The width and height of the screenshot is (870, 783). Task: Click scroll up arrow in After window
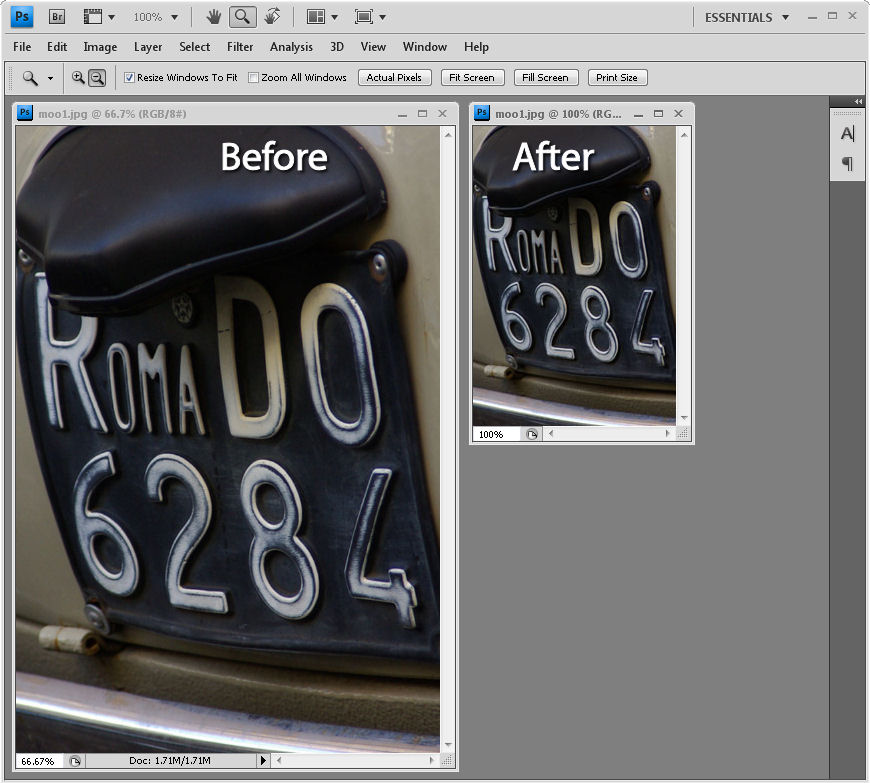coord(684,135)
